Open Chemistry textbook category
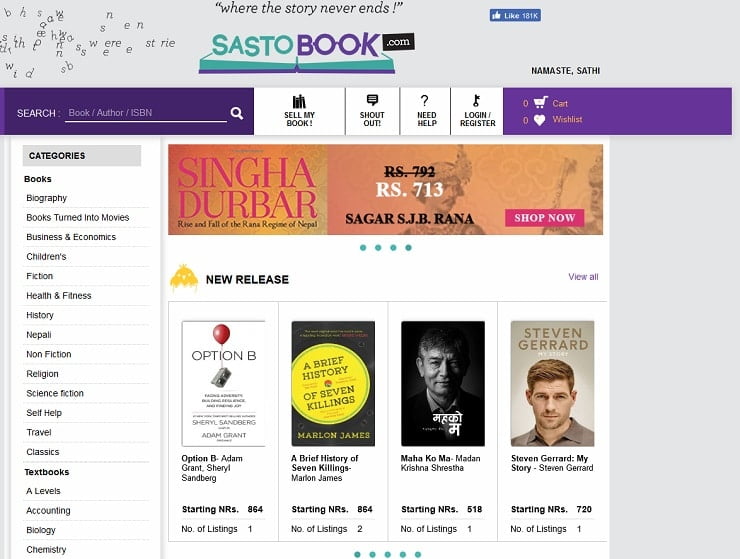 (x=46, y=550)
